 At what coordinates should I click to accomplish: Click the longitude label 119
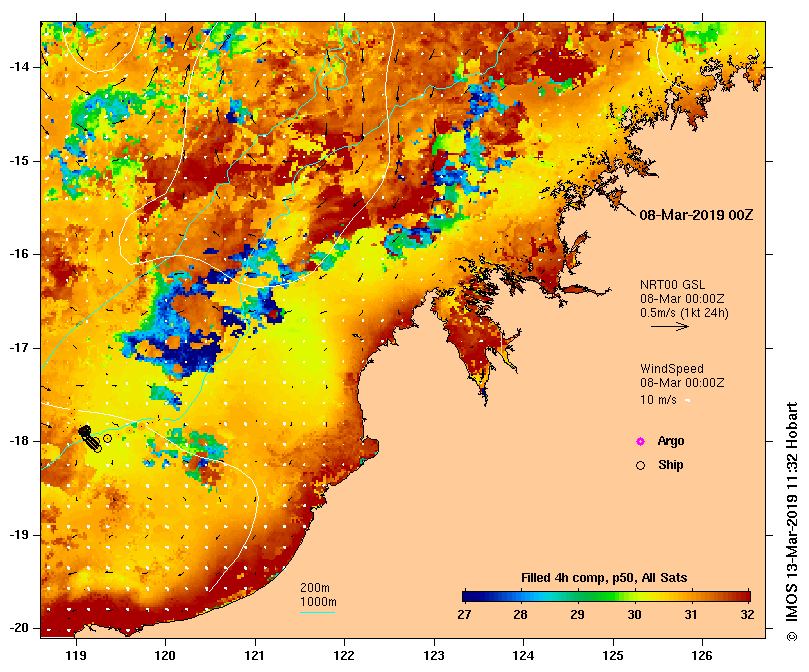tap(76, 656)
